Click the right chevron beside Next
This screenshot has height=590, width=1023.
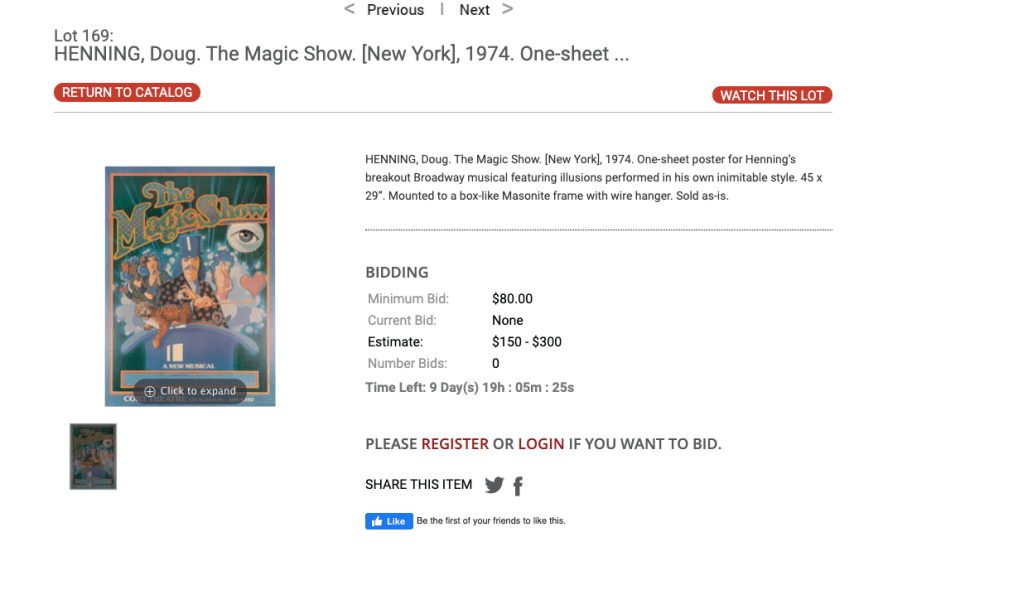pos(508,9)
